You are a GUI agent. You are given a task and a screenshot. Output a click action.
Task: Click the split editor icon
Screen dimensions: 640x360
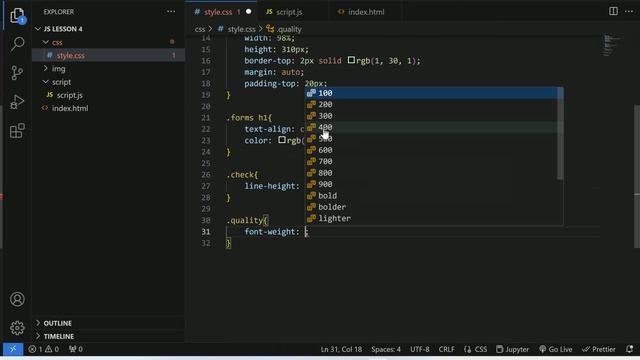(x=613, y=11)
